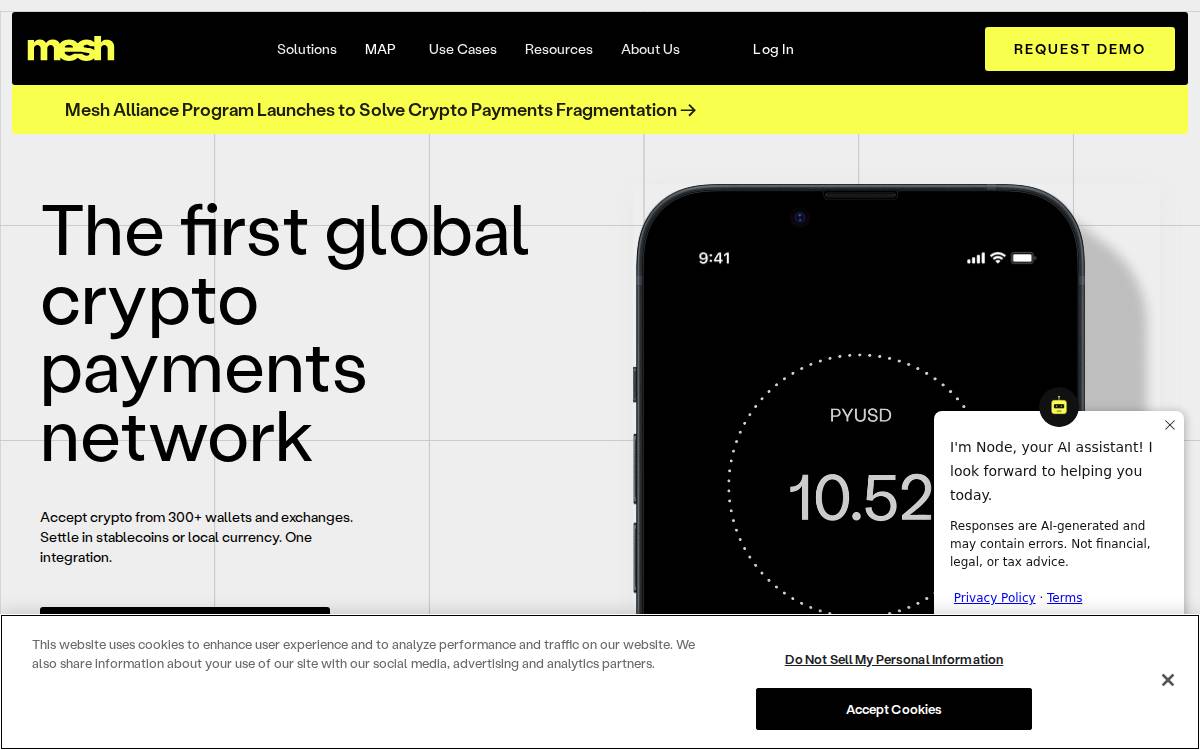Open the Privacy Policy link in chat

pos(994,598)
